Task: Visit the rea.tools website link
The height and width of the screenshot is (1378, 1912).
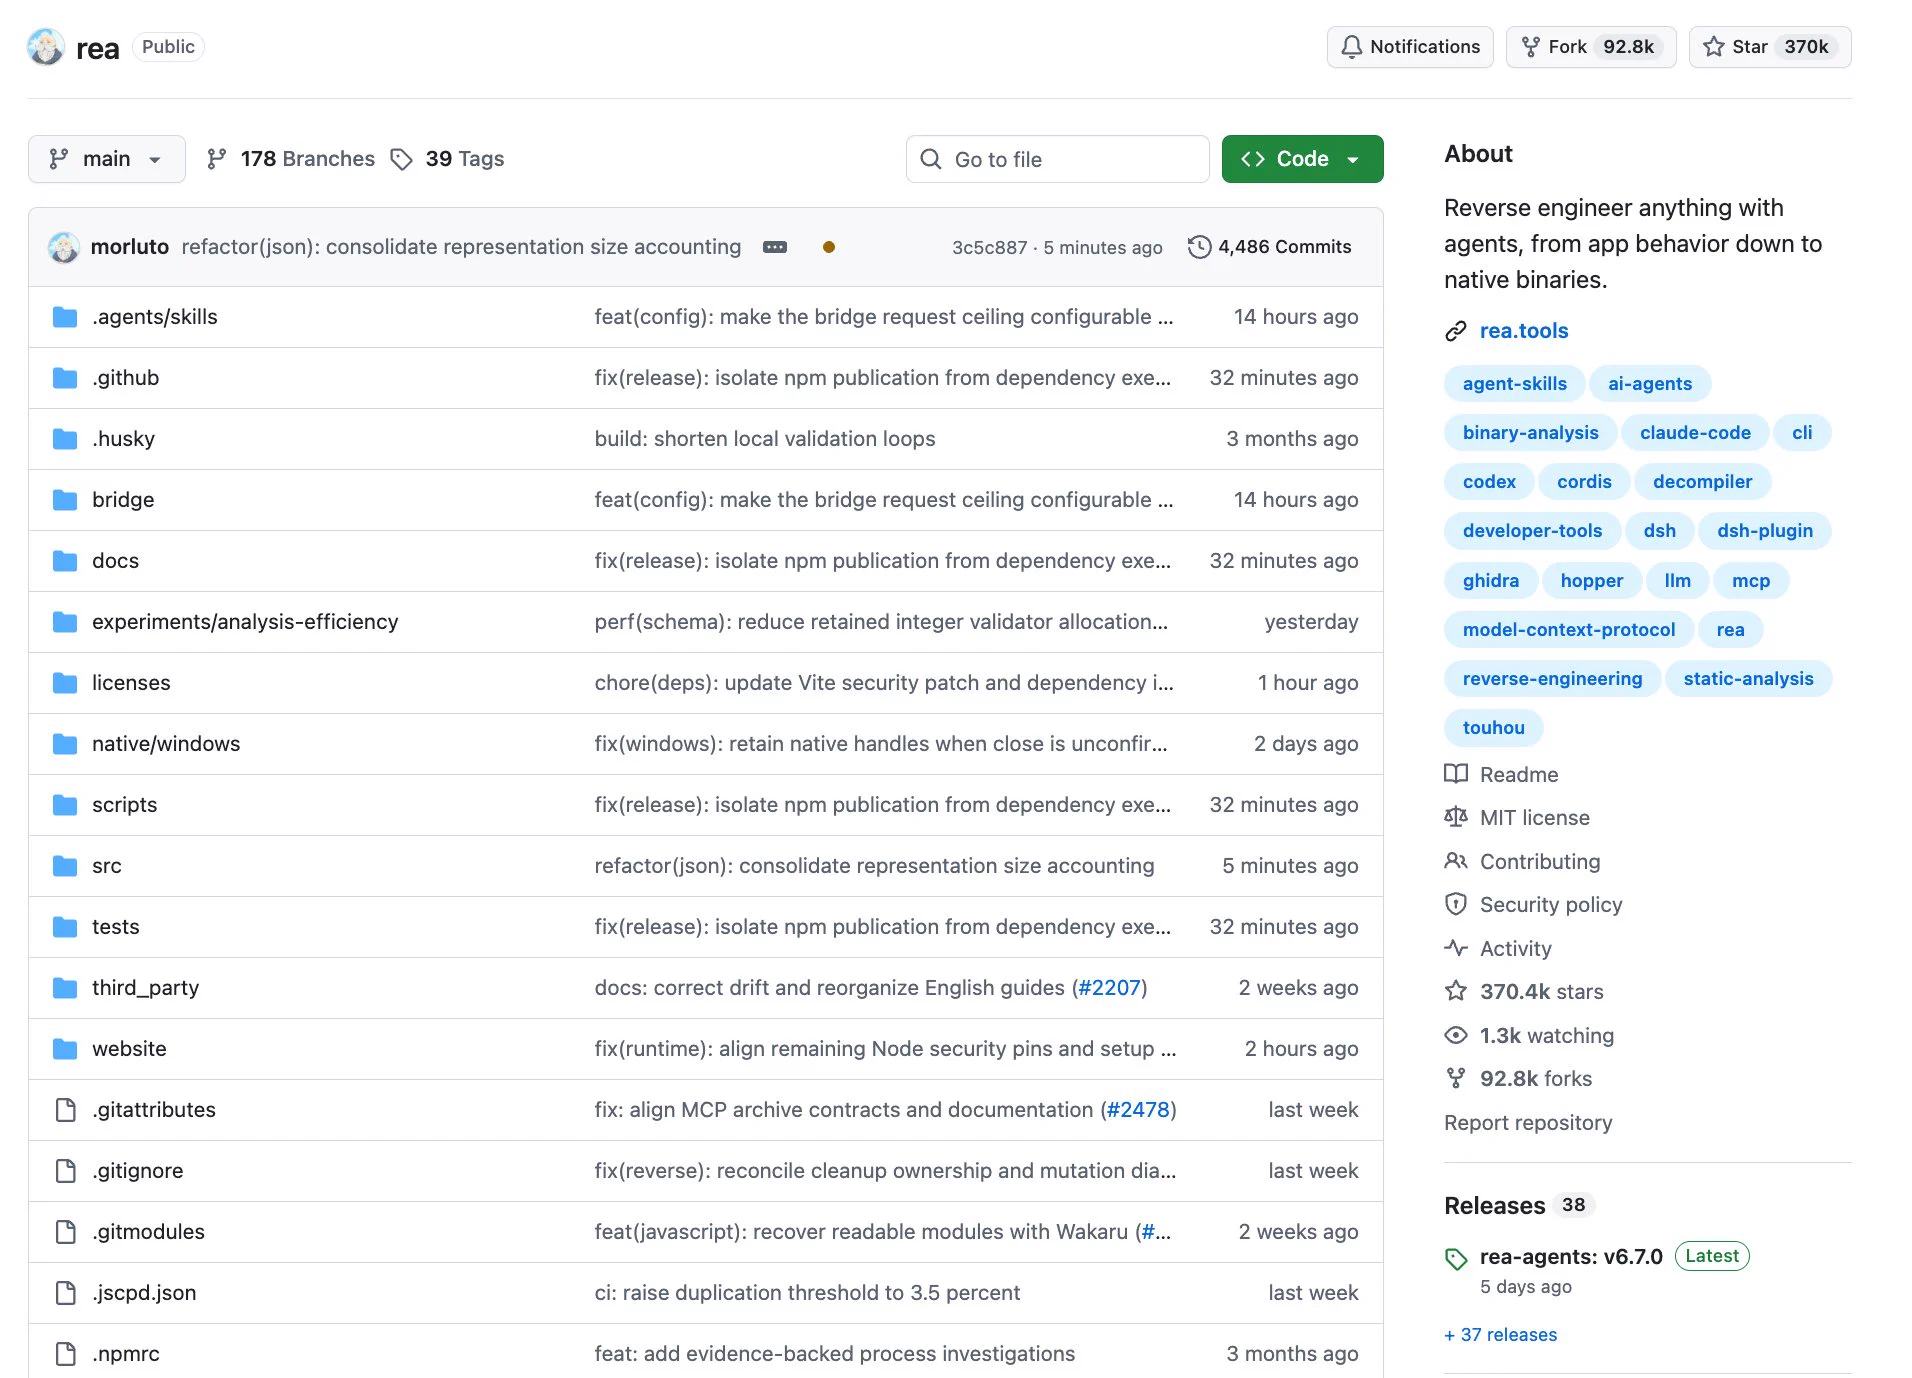Action: coord(1524,331)
